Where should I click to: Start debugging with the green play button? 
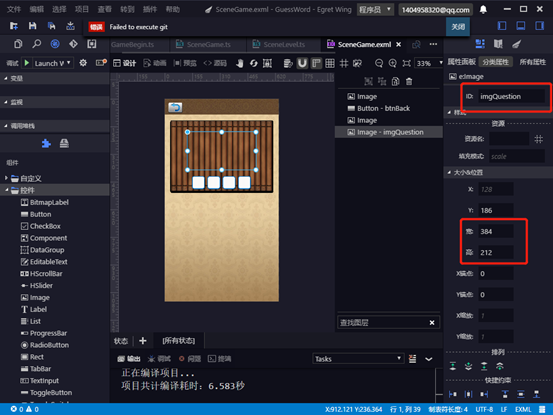(27, 63)
